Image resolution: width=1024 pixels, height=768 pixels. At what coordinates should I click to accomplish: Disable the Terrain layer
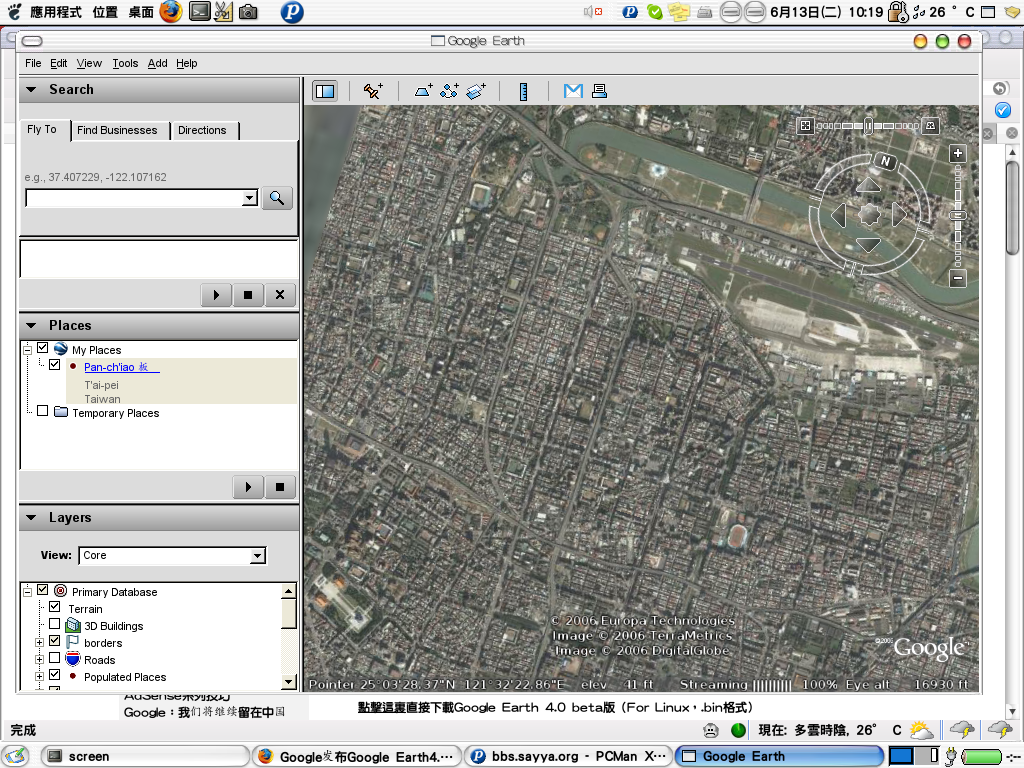[55, 607]
